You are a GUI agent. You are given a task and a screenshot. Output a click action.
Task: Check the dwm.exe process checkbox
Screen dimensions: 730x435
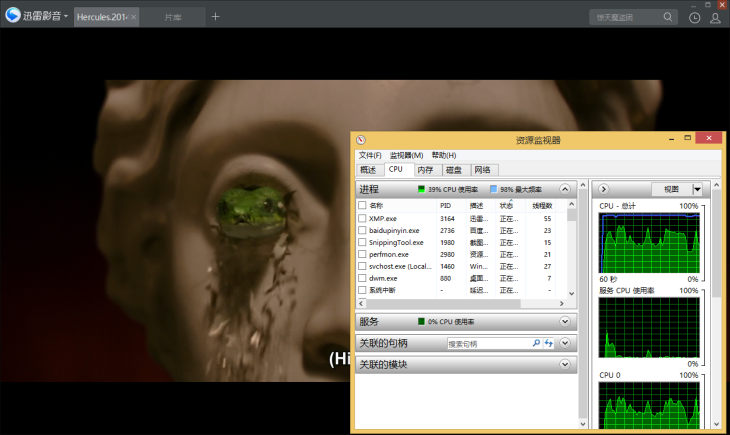point(362,278)
